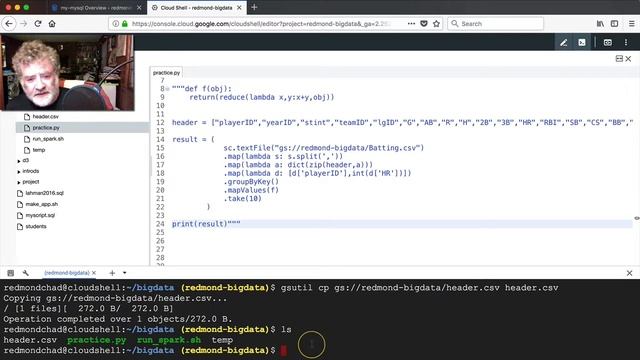640x360 pixels.
Task: Open a new browser tab
Action: 254,7
